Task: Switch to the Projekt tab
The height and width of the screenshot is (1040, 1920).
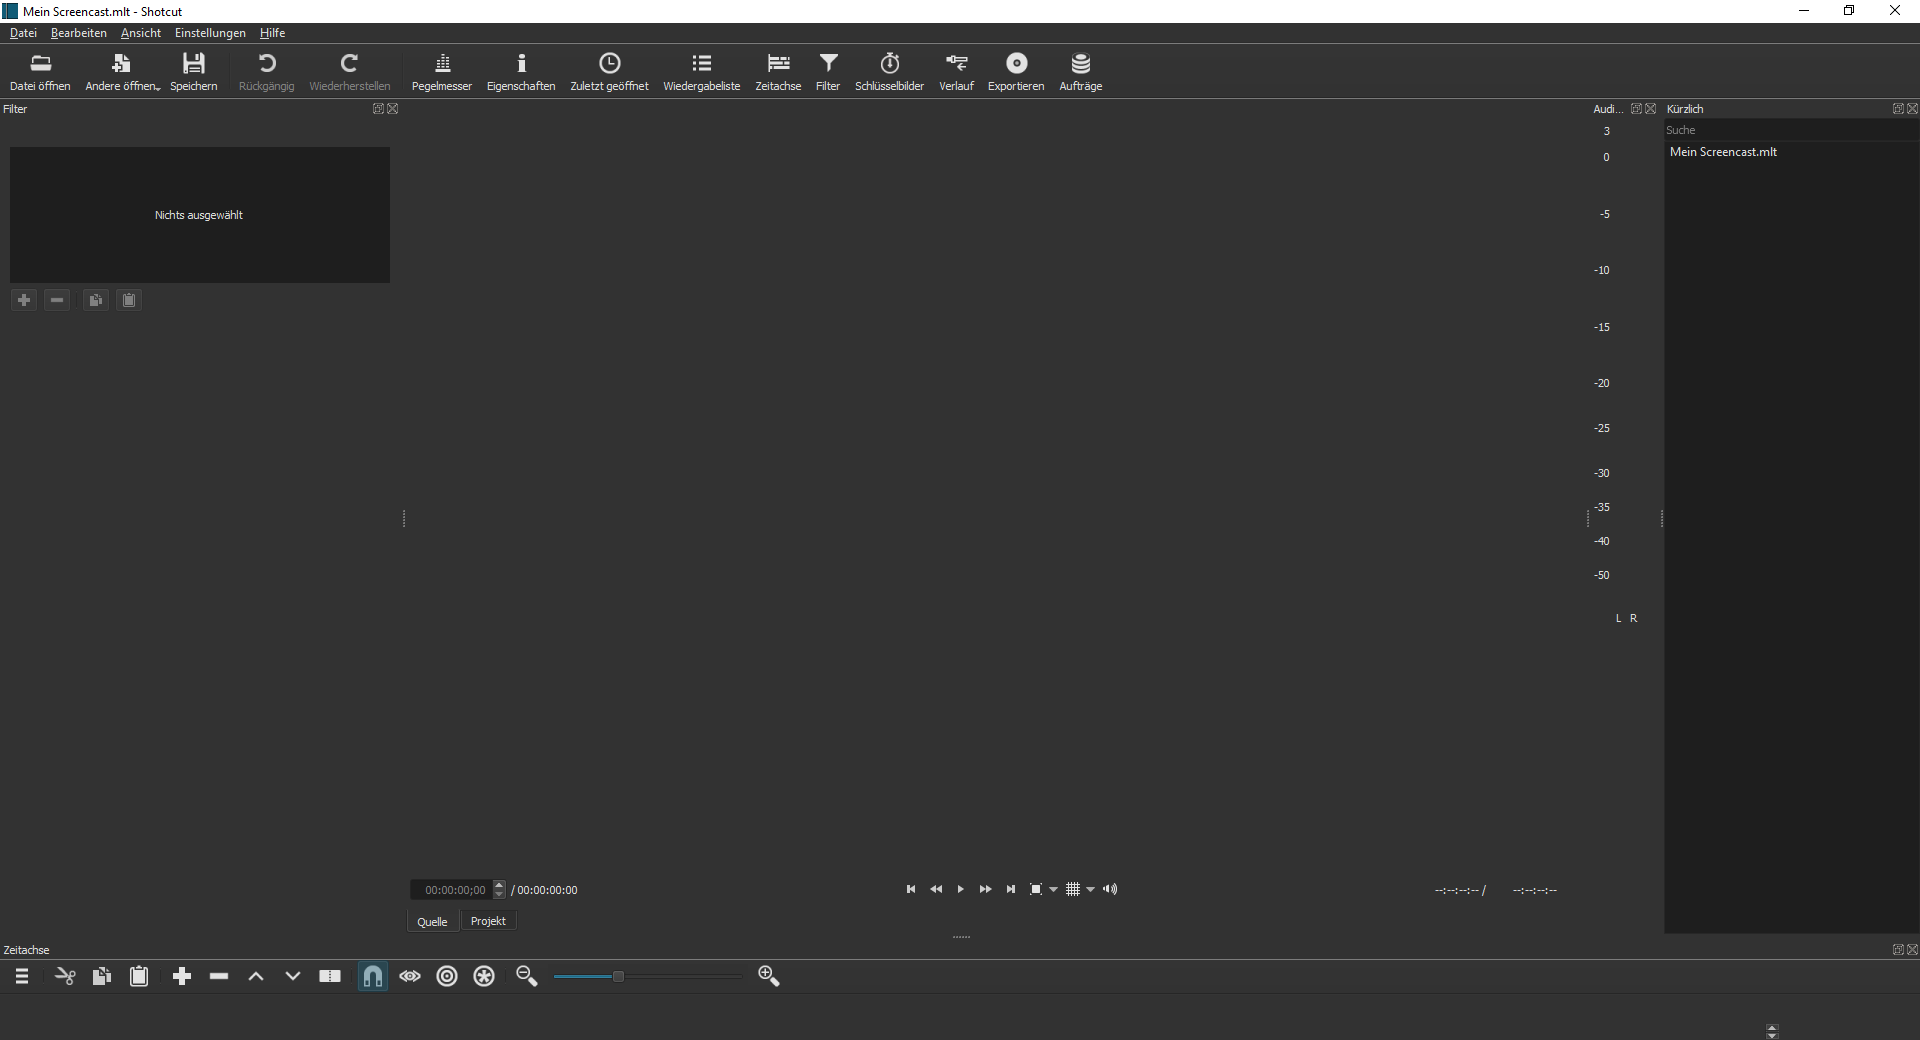Action: tap(488, 921)
